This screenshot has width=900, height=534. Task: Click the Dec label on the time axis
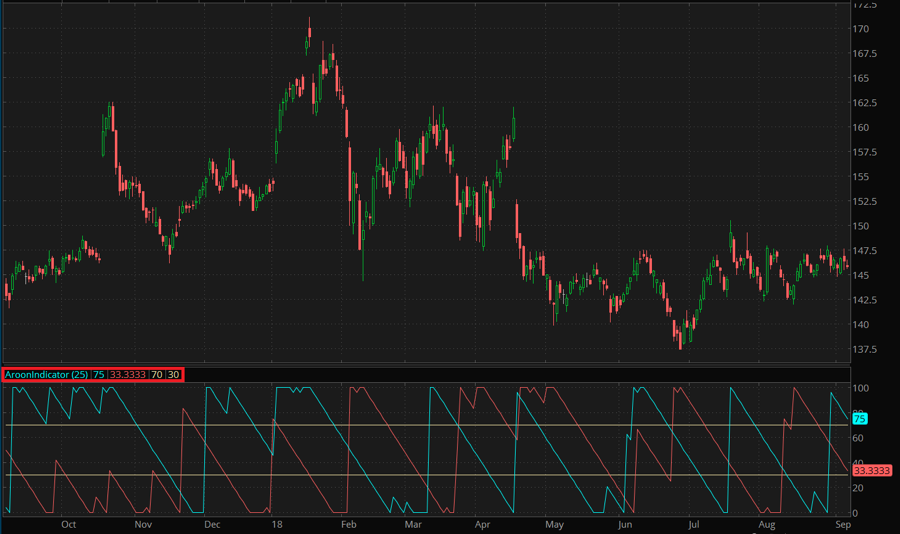(211, 523)
